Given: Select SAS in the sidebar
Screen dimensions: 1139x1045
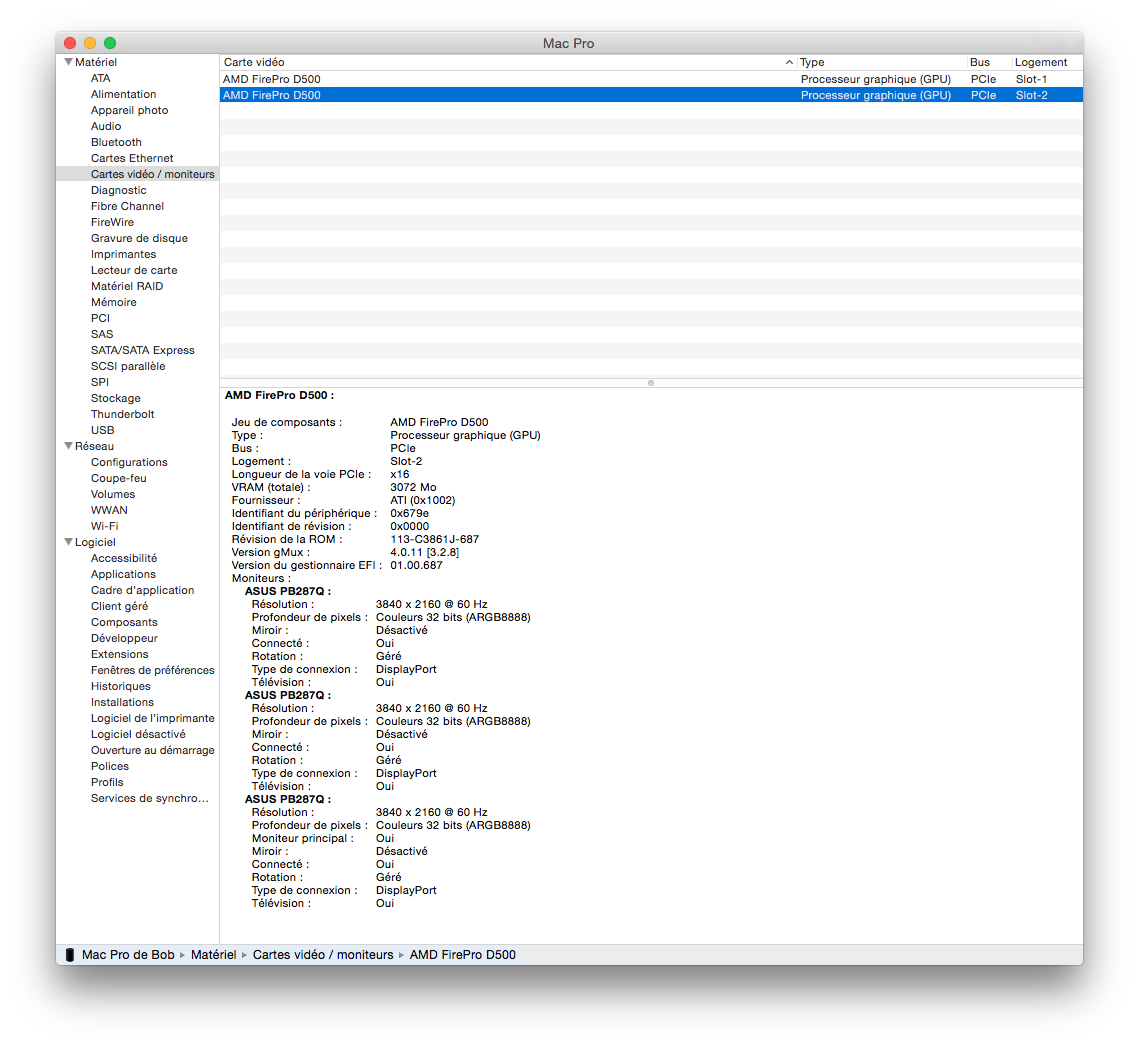Looking at the screenshot, I should (102, 334).
